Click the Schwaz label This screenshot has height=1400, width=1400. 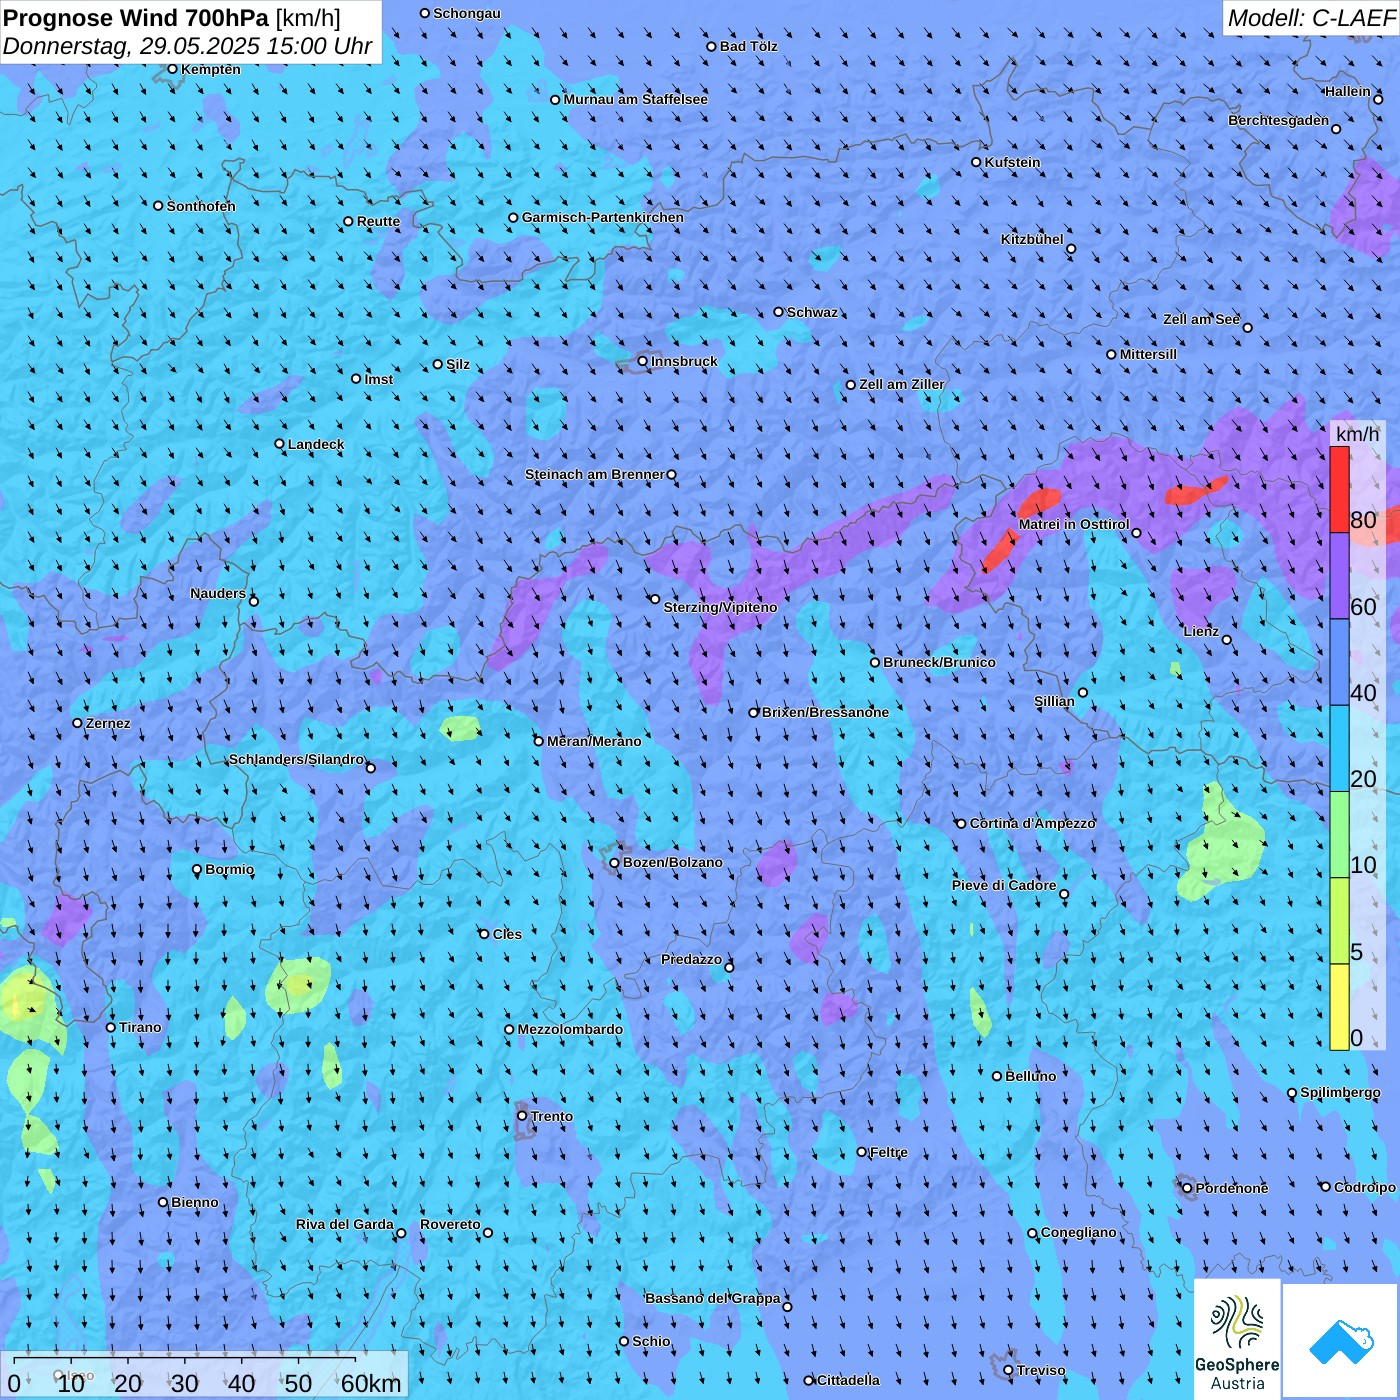pos(813,312)
